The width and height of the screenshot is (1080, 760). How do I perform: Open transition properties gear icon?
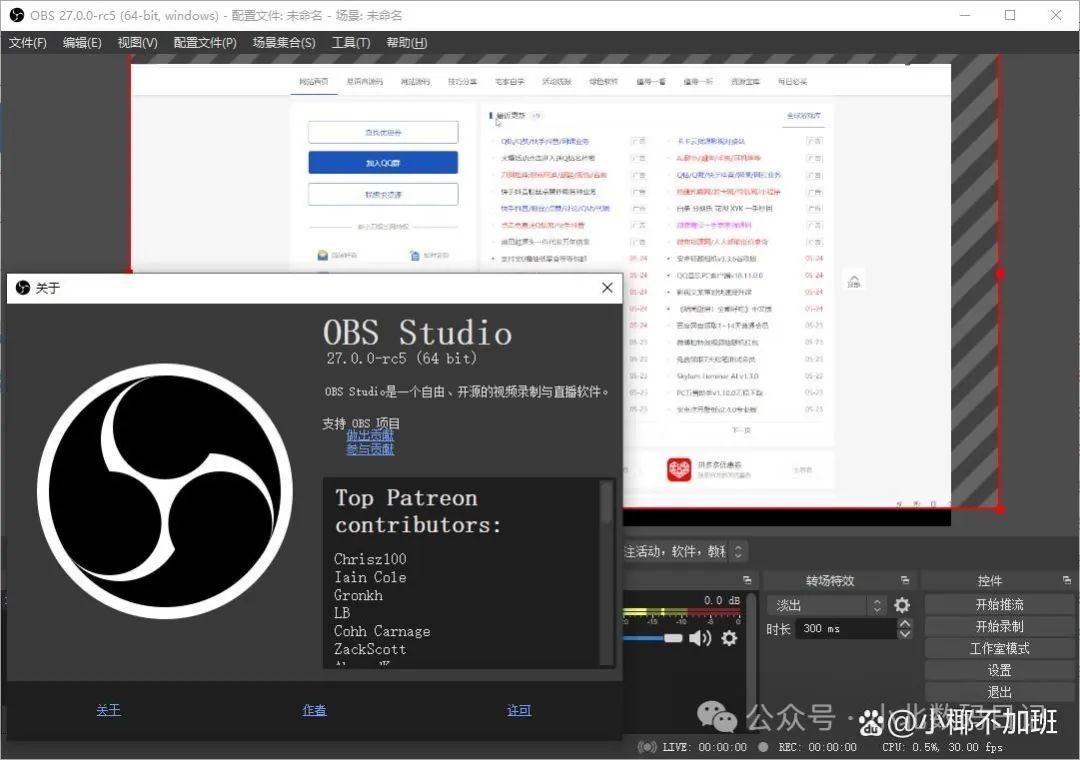click(902, 605)
